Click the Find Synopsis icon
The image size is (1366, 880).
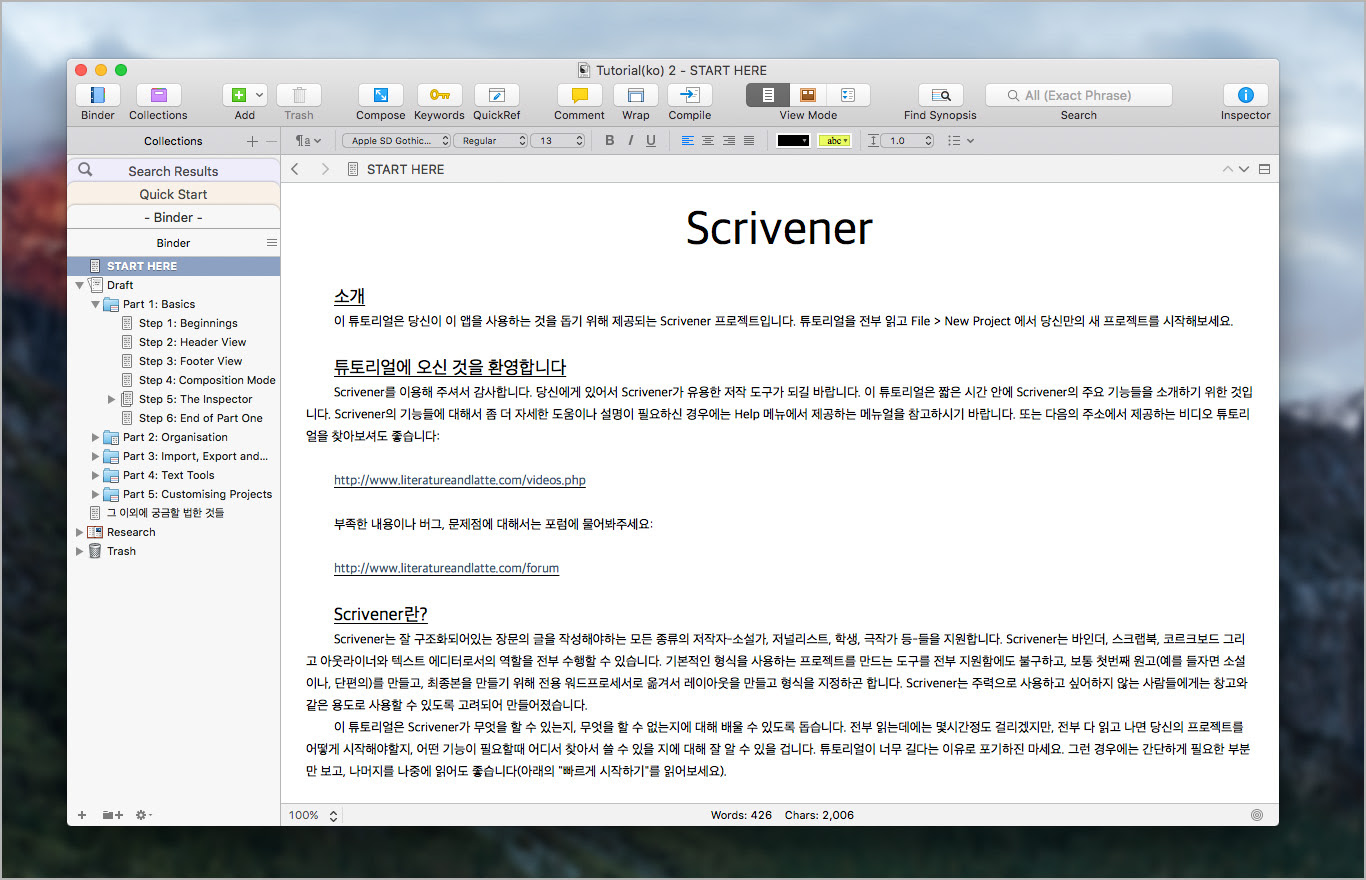click(x=940, y=95)
